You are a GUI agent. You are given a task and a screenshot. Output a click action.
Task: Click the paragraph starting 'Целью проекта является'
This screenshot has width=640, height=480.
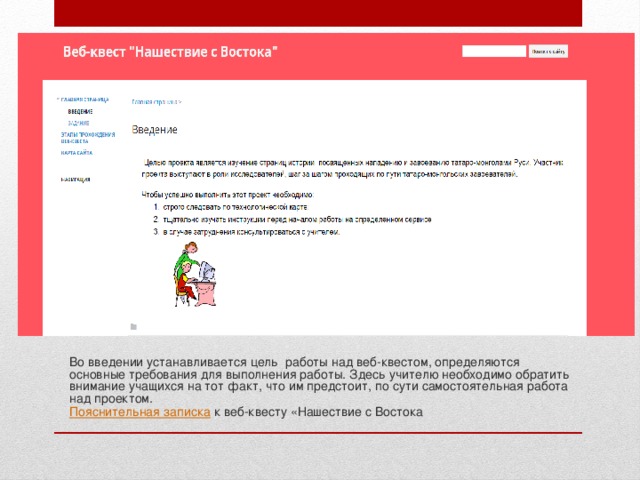353,168
